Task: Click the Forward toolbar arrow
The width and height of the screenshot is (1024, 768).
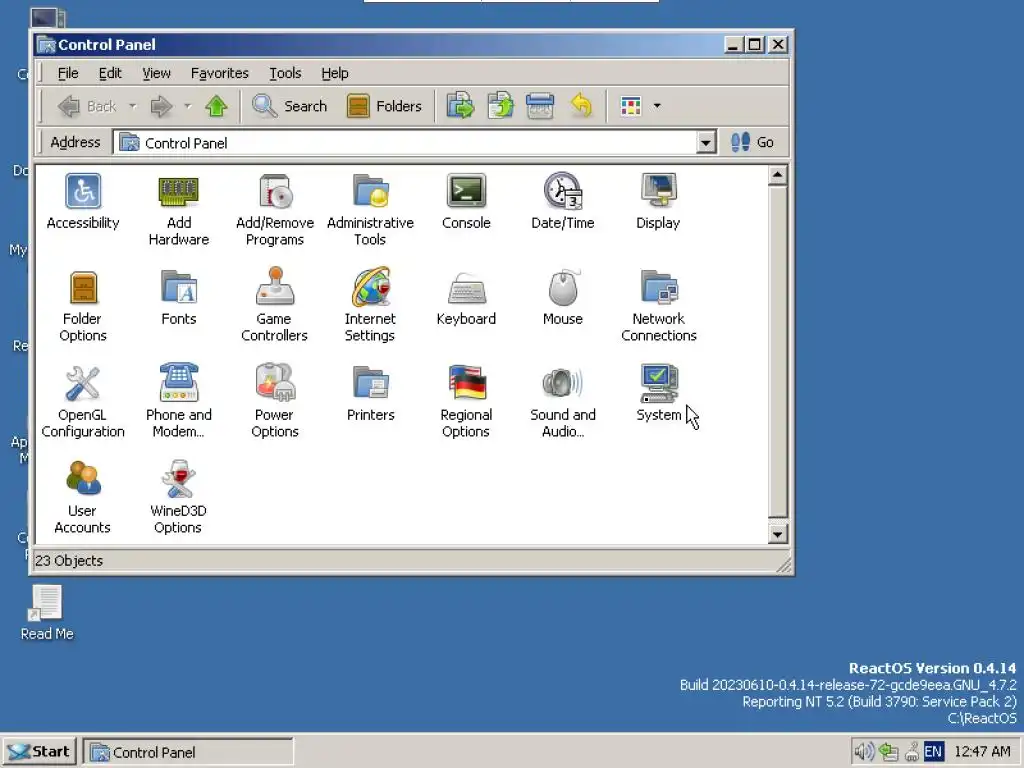Action: (x=161, y=106)
